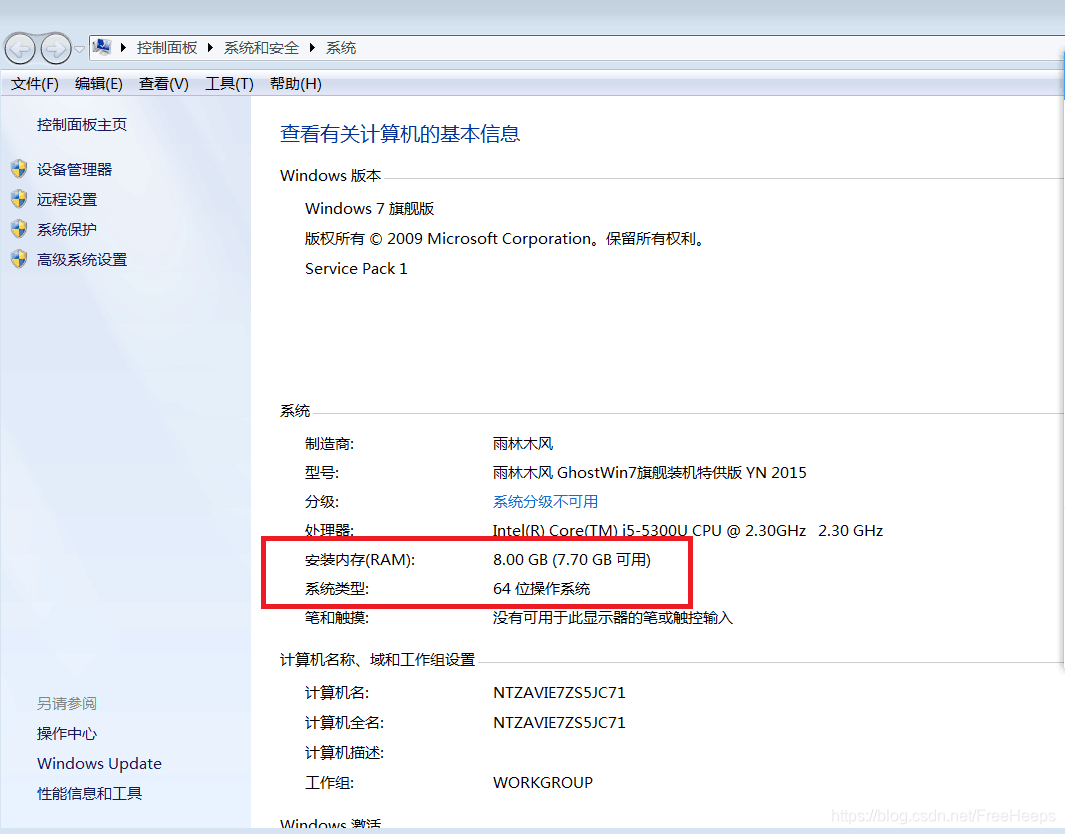Expand arrow after 控制面板 in breadcrumb

point(210,48)
